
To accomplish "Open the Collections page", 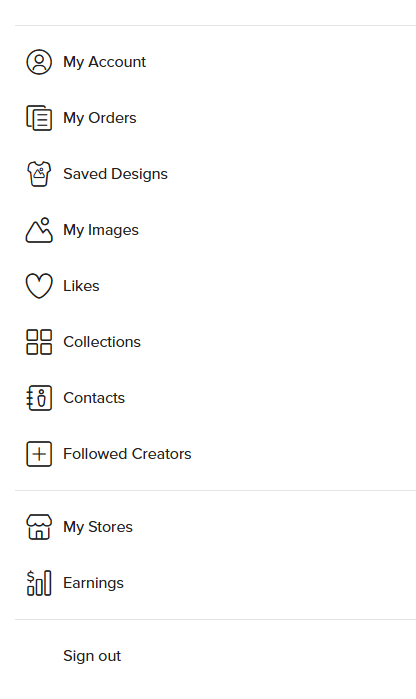I will pyautogui.click(x=102, y=342).
